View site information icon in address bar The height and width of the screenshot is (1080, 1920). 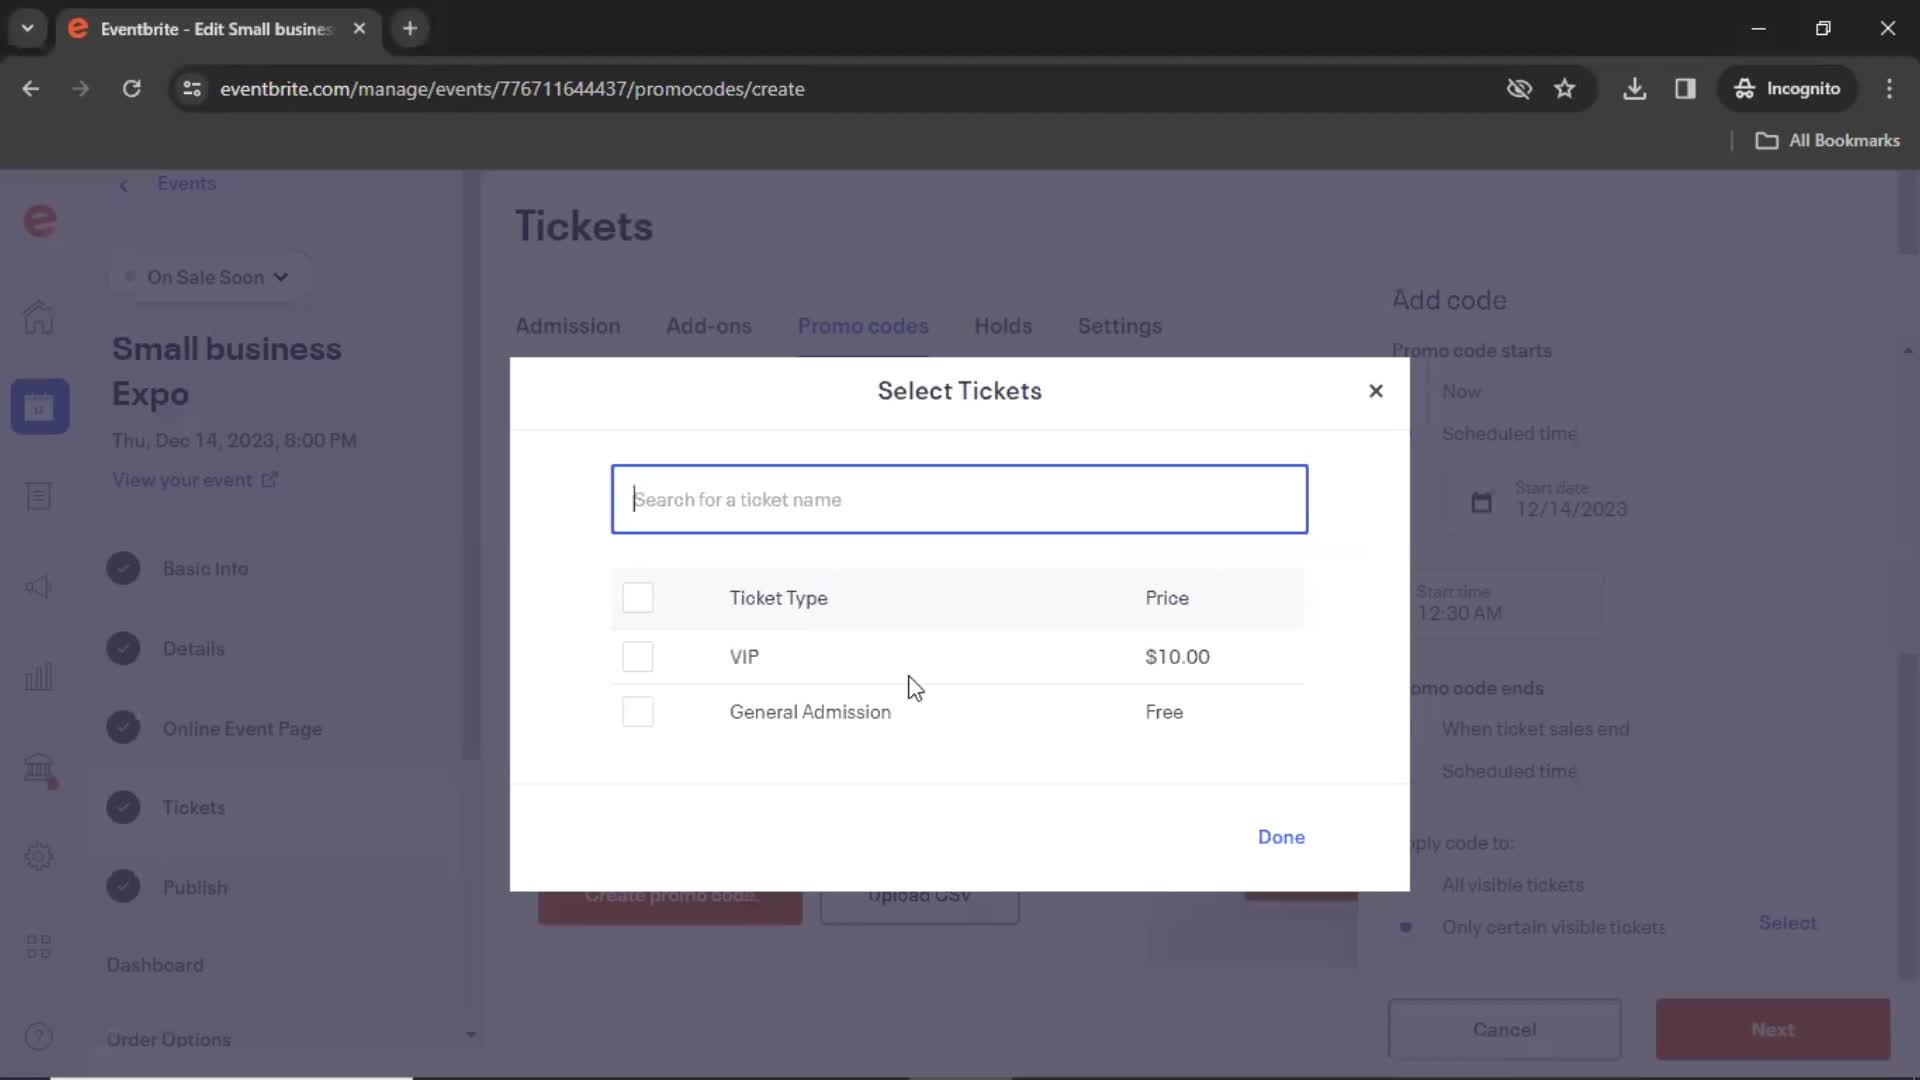pos(192,89)
